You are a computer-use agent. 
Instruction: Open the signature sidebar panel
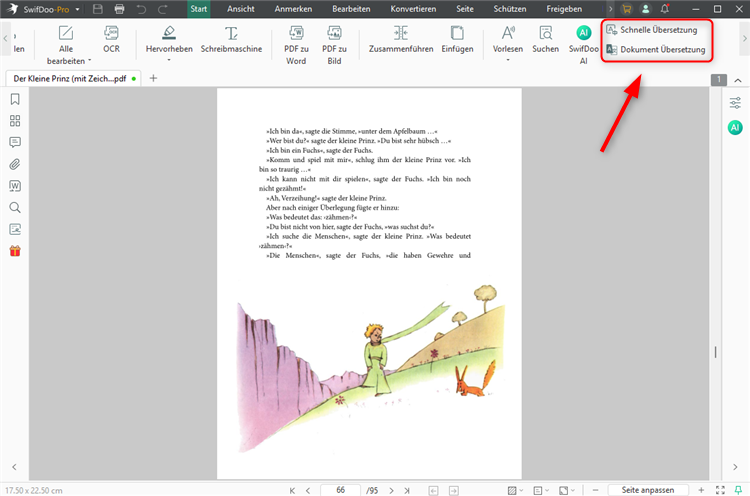15,229
